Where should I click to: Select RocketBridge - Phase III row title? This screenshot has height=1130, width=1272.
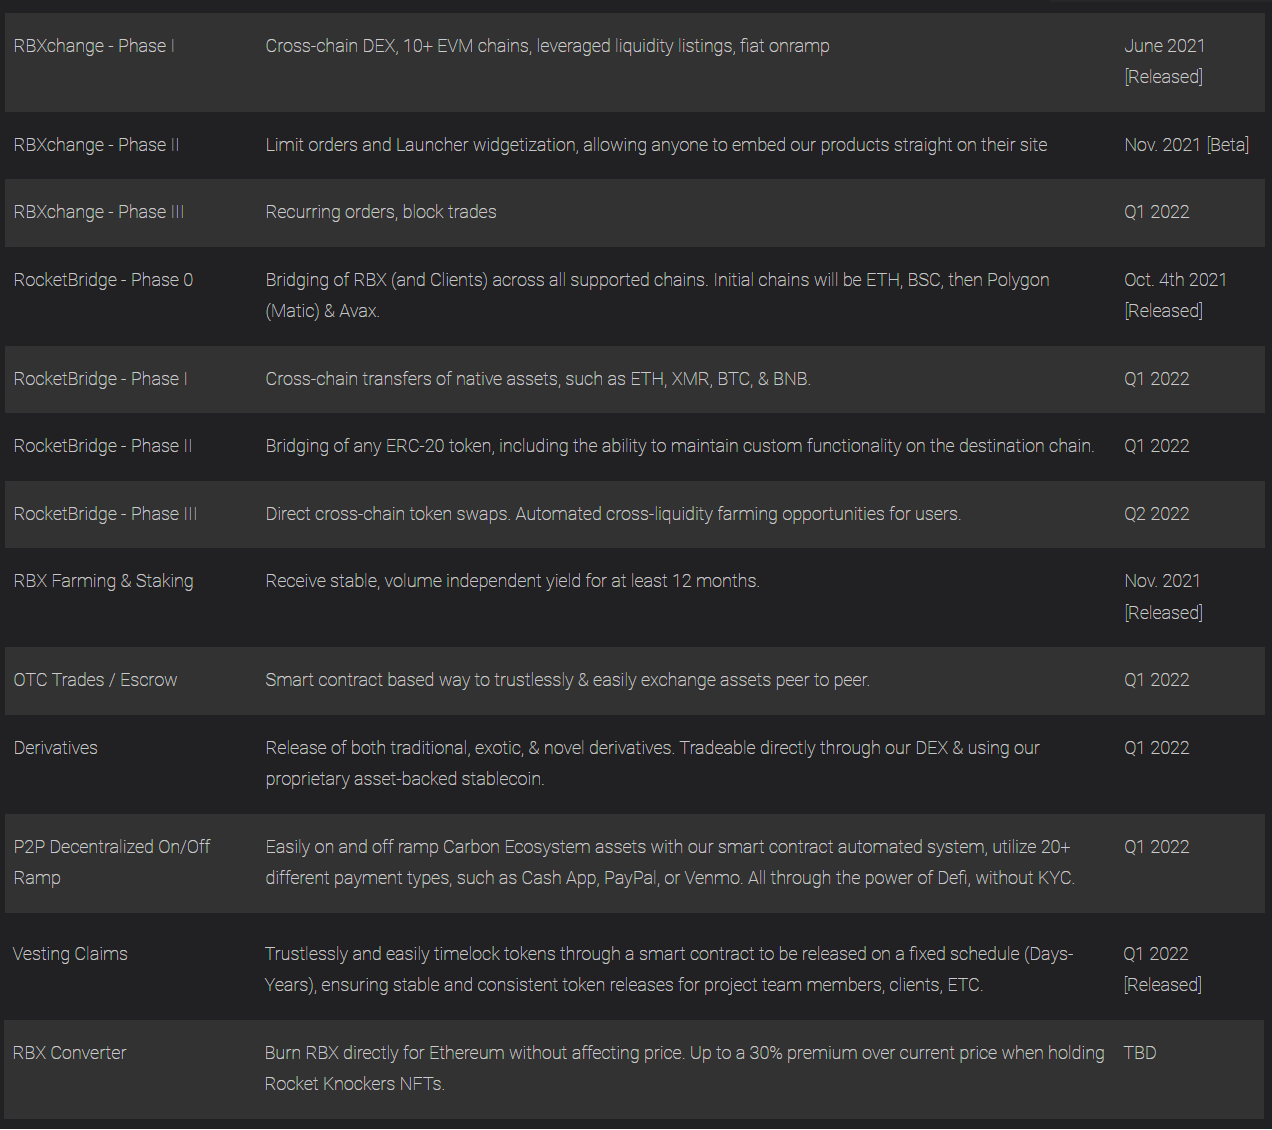point(105,514)
